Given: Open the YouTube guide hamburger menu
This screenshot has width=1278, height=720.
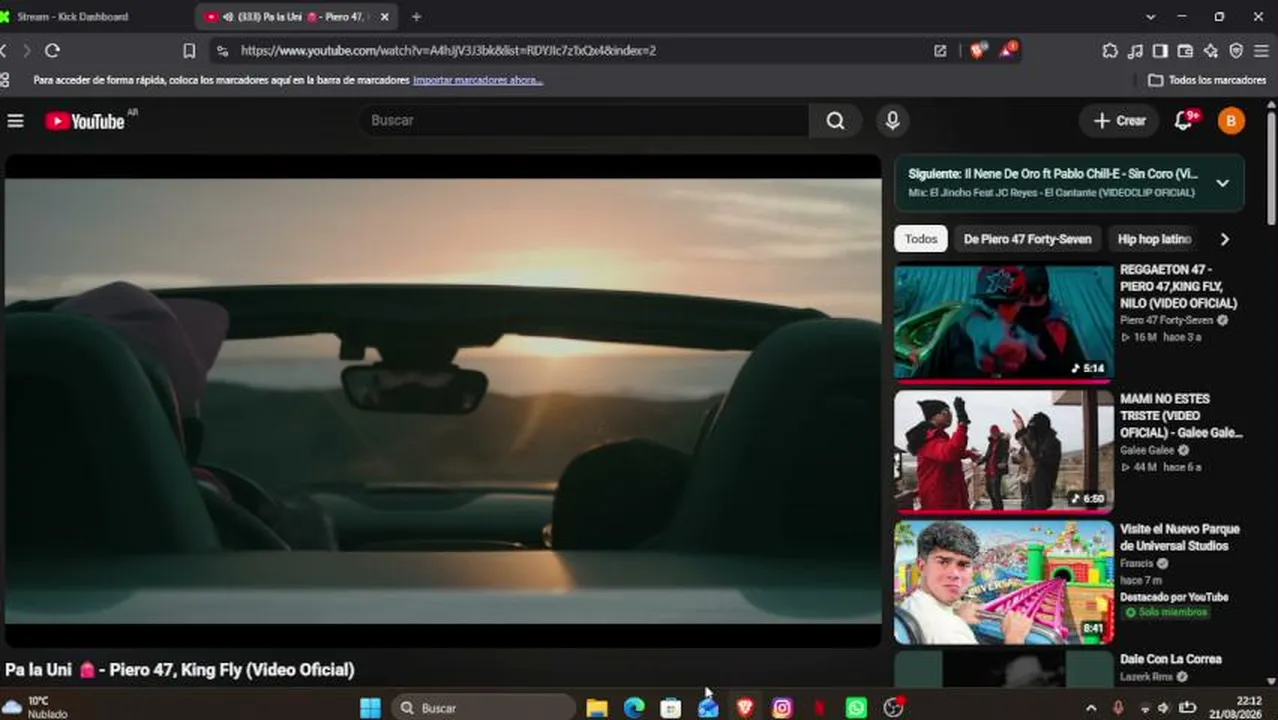Looking at the screenshot, I should 15,121.
